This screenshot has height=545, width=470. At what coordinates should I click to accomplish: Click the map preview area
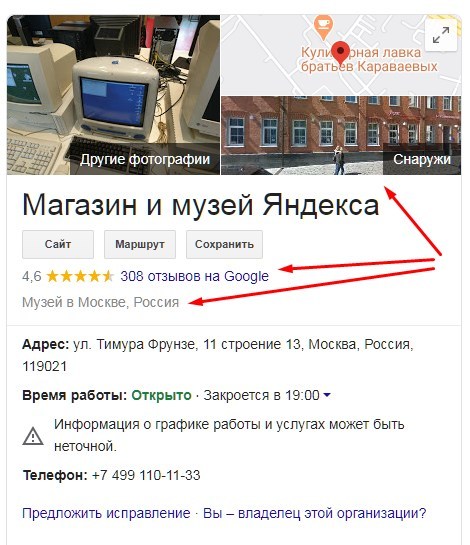click(x=341, y=55)
